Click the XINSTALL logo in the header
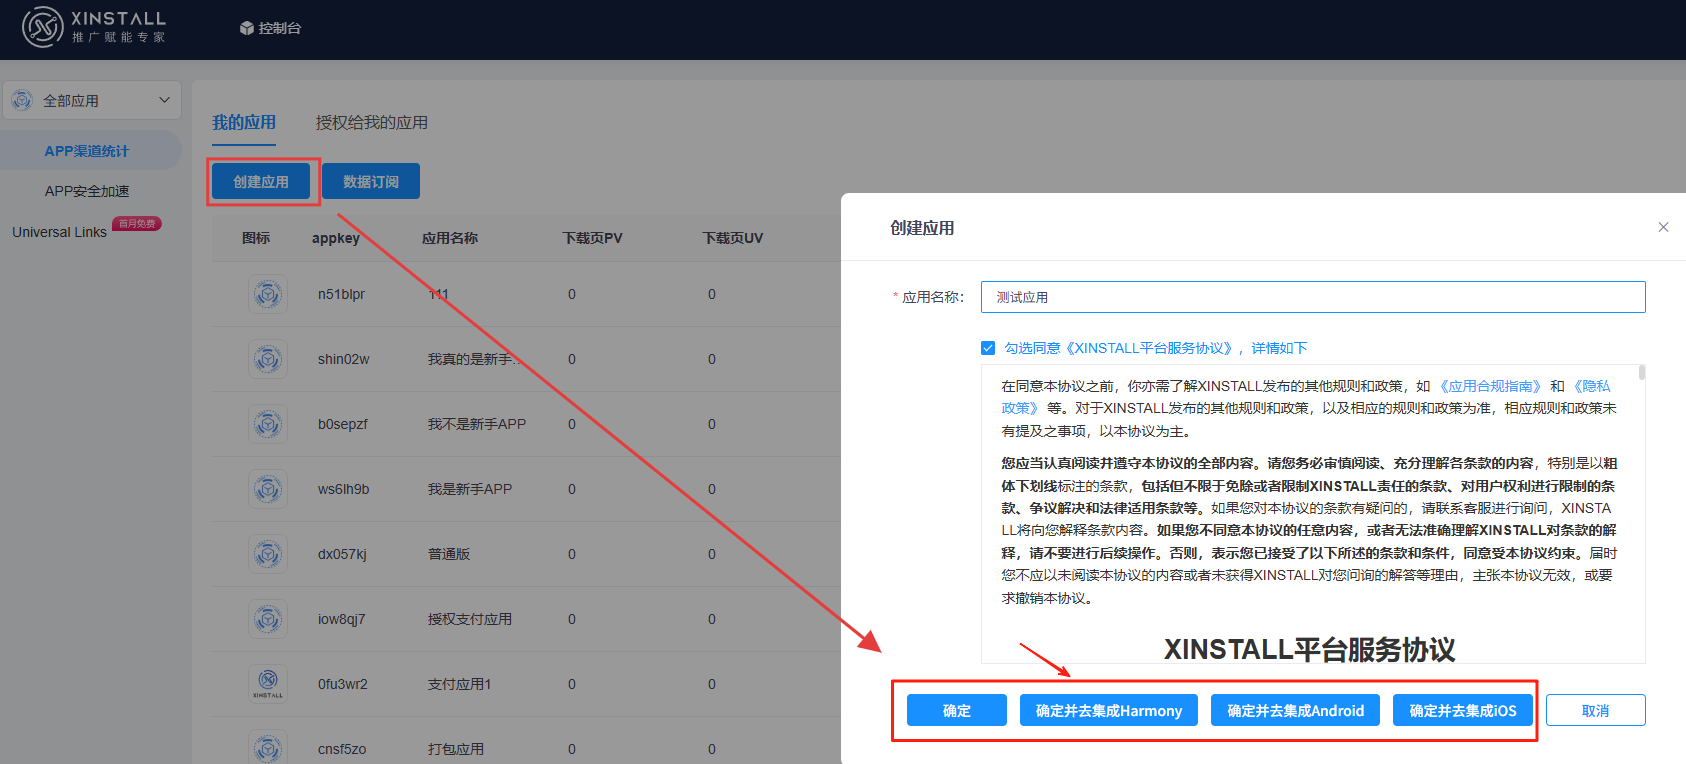The height and width of the screenshot is (764, 1686). pyautogui.click(x=94, y=27)
